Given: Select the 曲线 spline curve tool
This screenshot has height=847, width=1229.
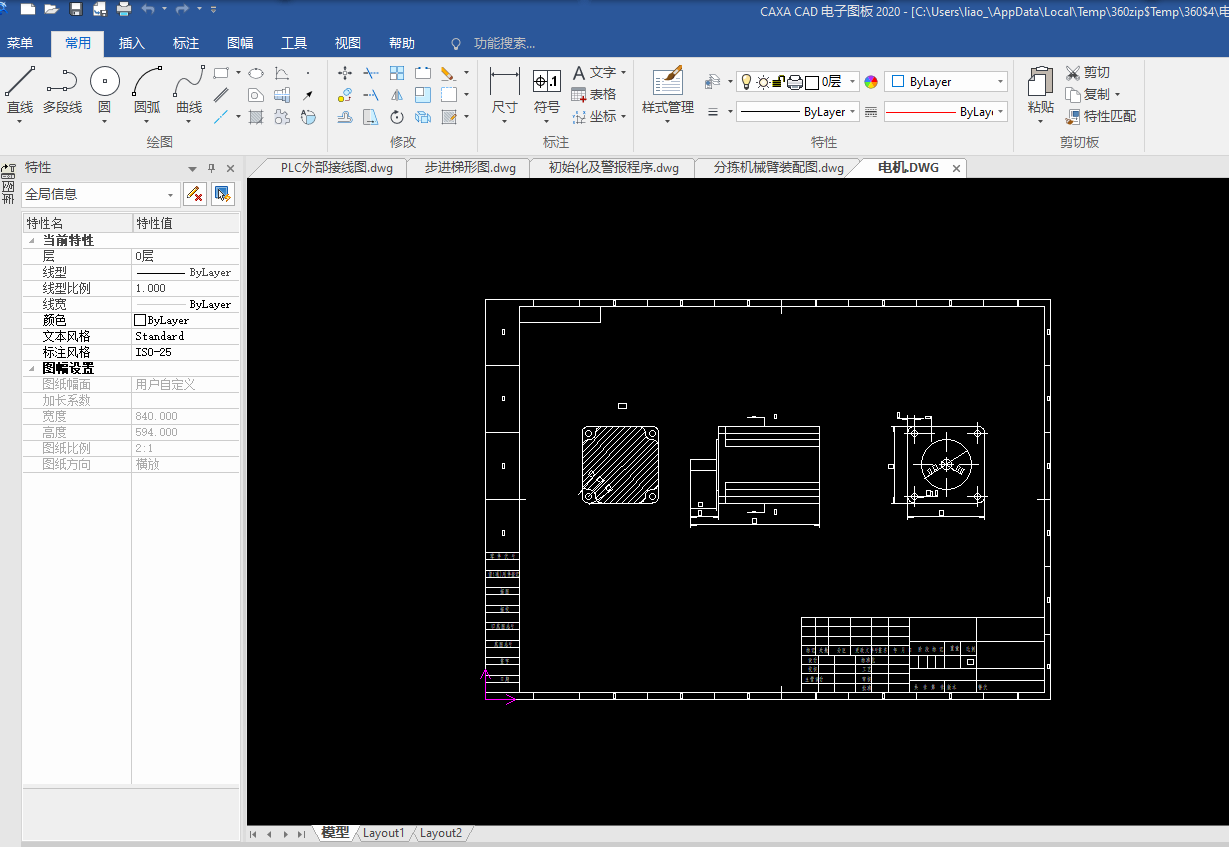Looking at the screenshot, I should [x=189, y=90].
